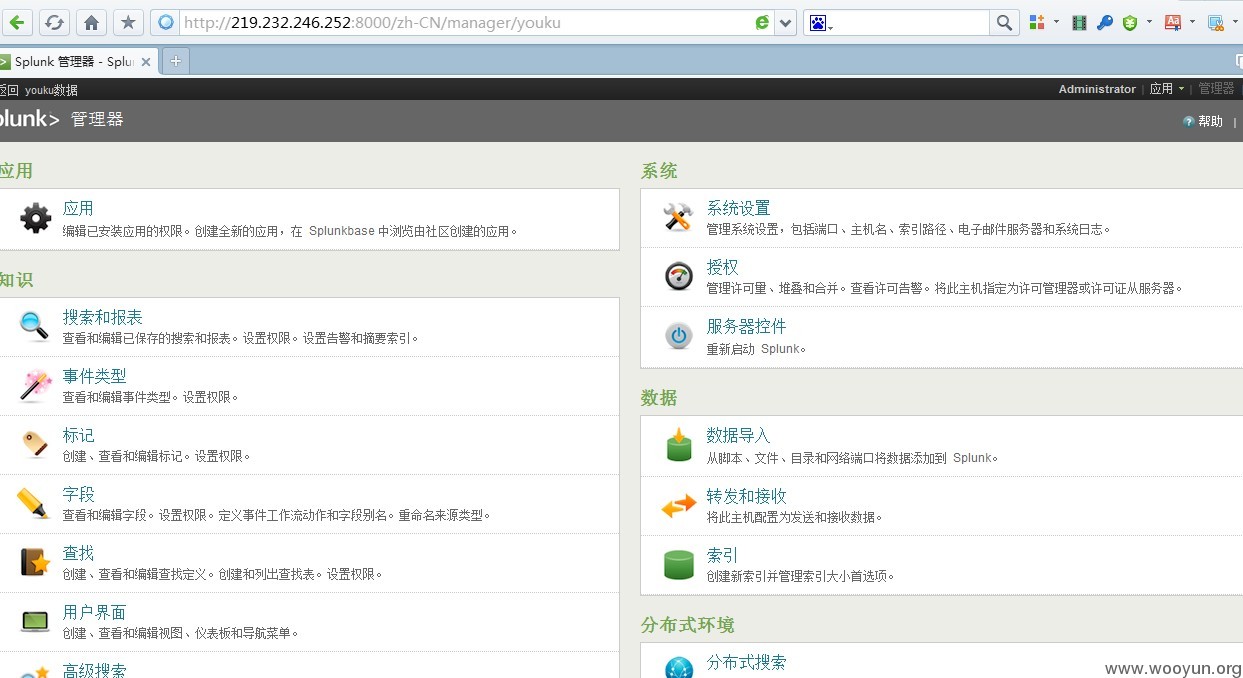Open the 标记 tags link
The image size is (1243, 678).
click(x=78, y=435)
